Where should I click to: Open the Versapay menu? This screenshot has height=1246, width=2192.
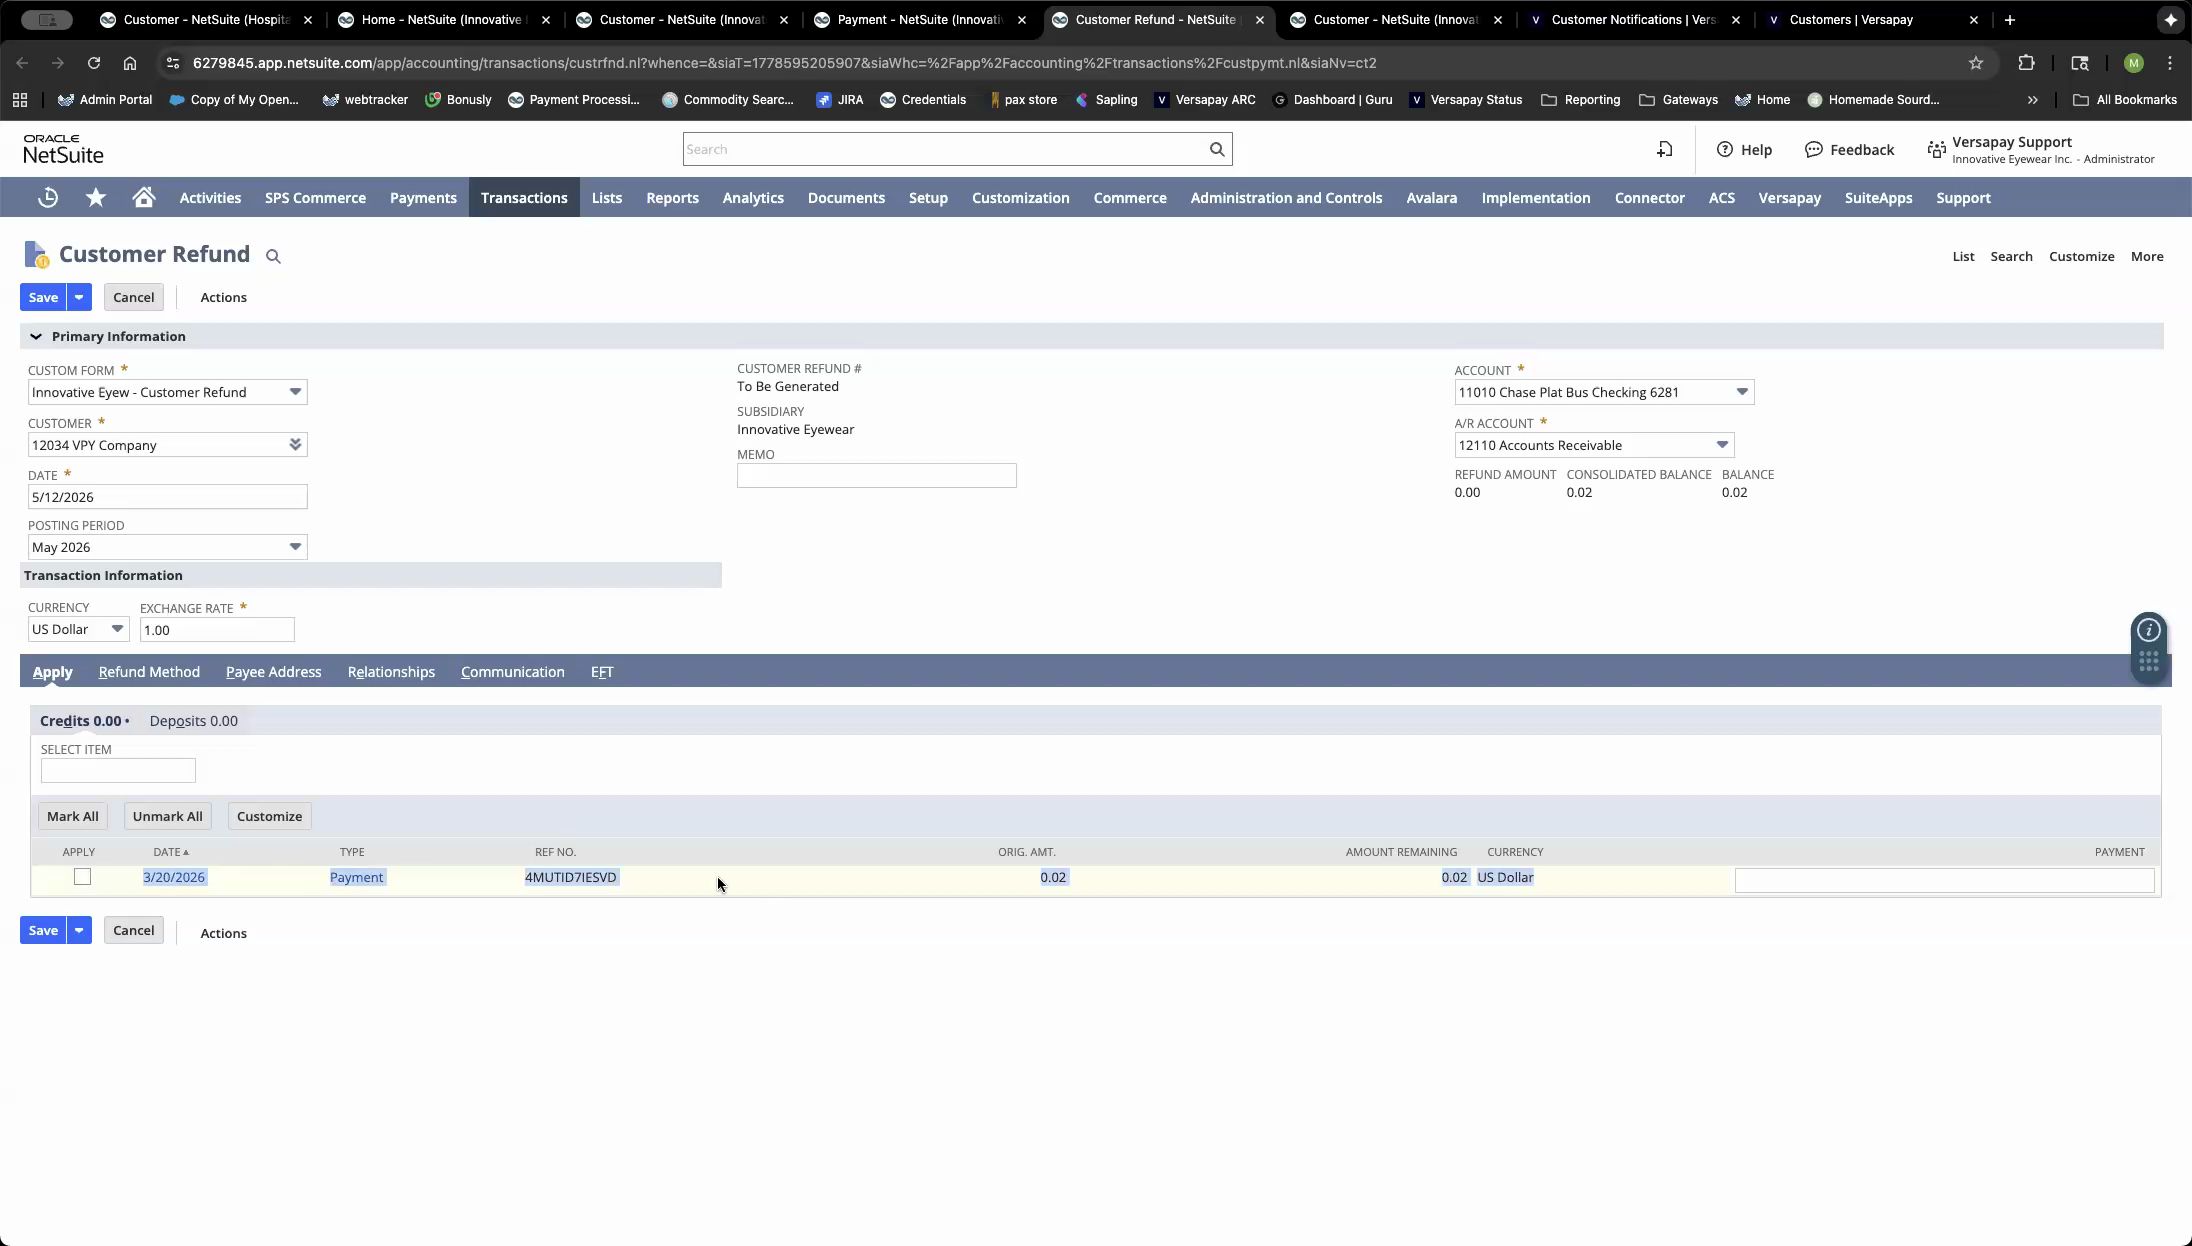tap(1789, 198)
